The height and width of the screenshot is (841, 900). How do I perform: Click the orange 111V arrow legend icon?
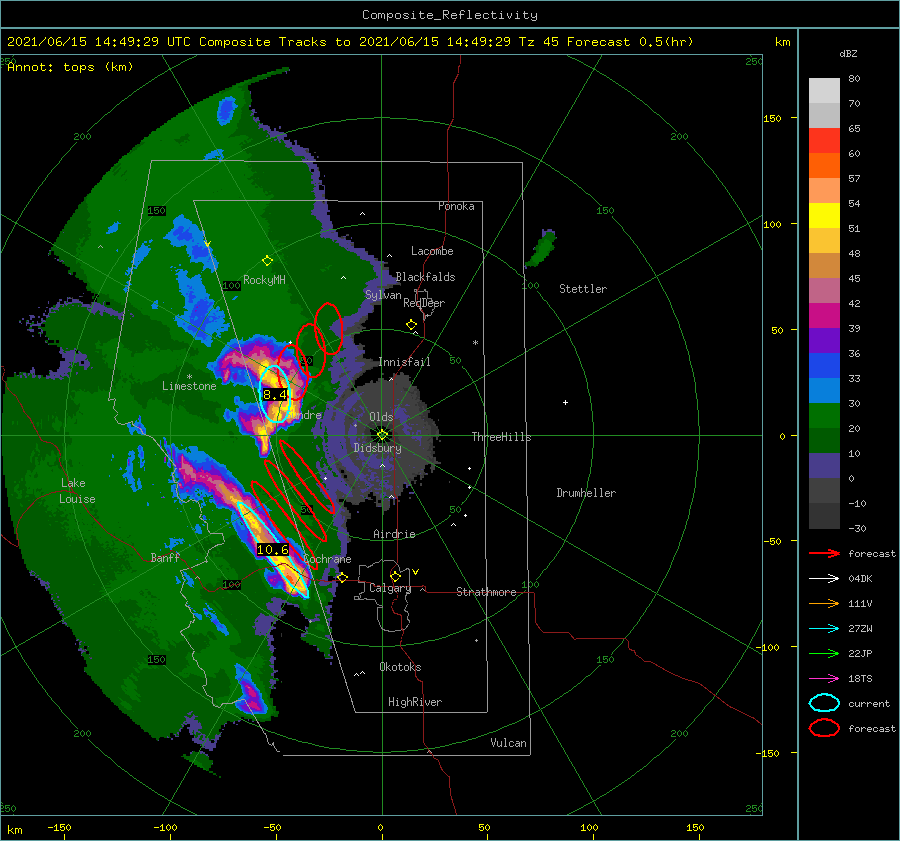[824, 603]
